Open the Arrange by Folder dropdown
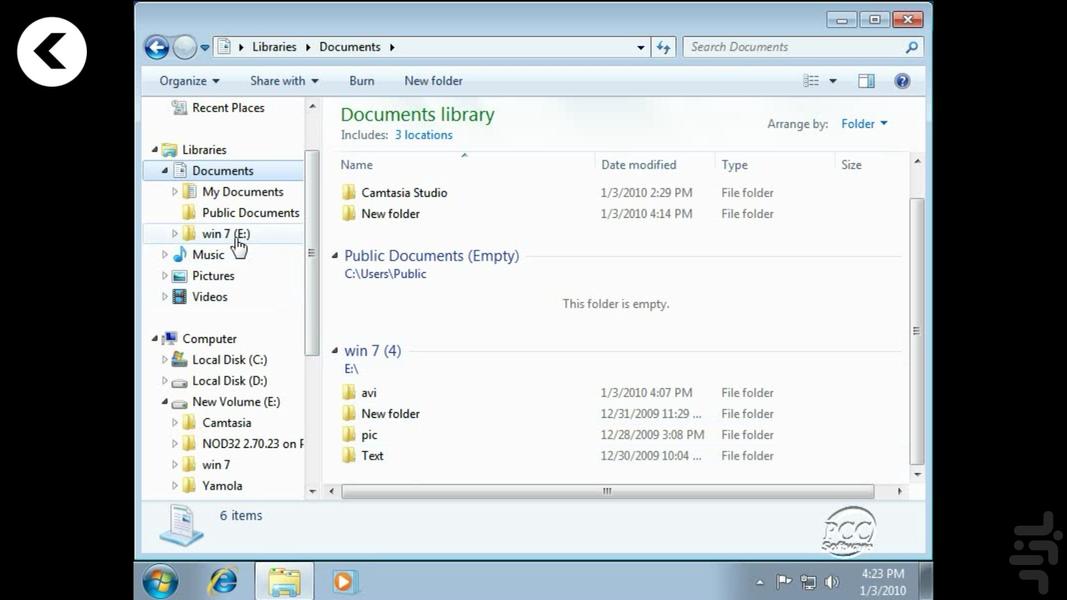 click(x=863, y=124)
